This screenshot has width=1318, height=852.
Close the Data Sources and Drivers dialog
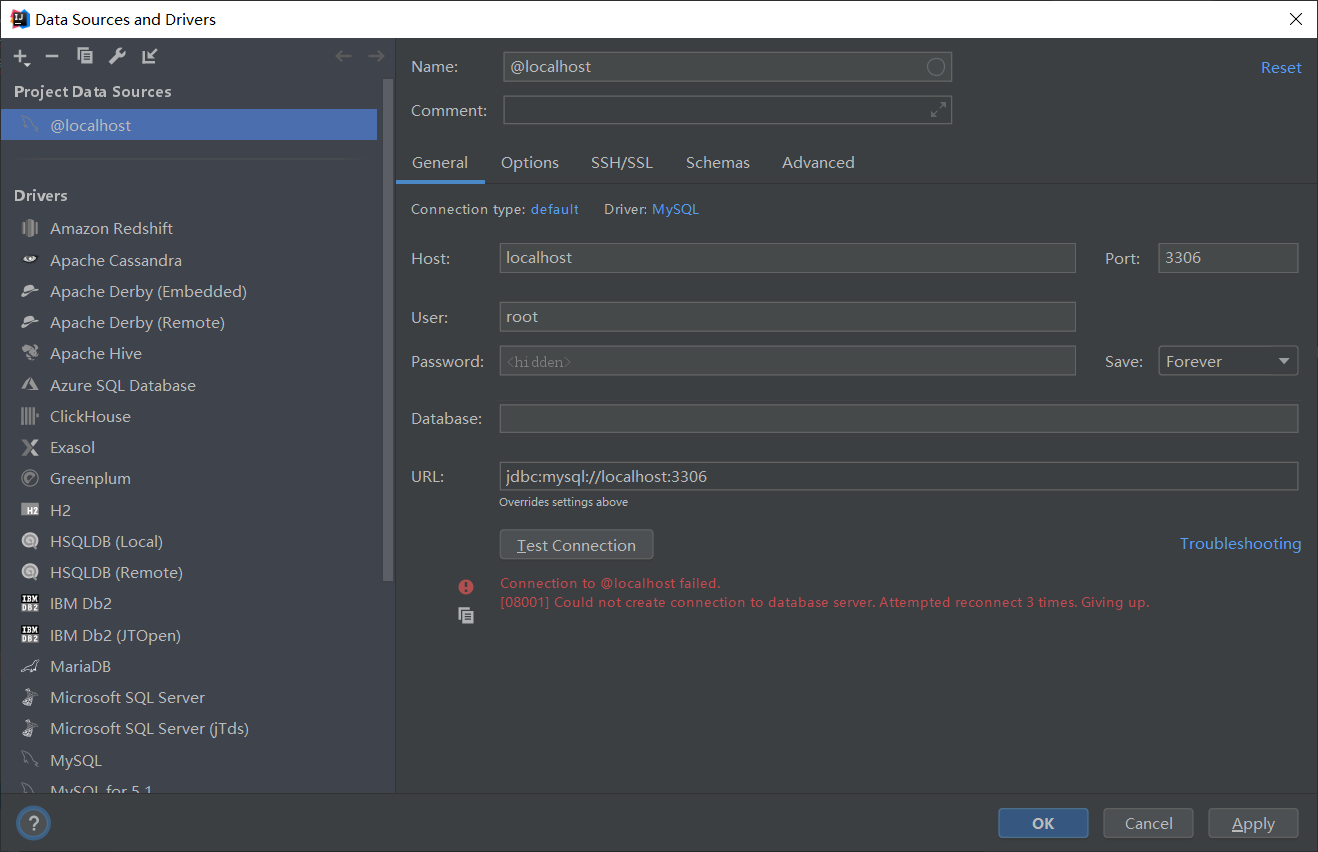pos(1295,19)
